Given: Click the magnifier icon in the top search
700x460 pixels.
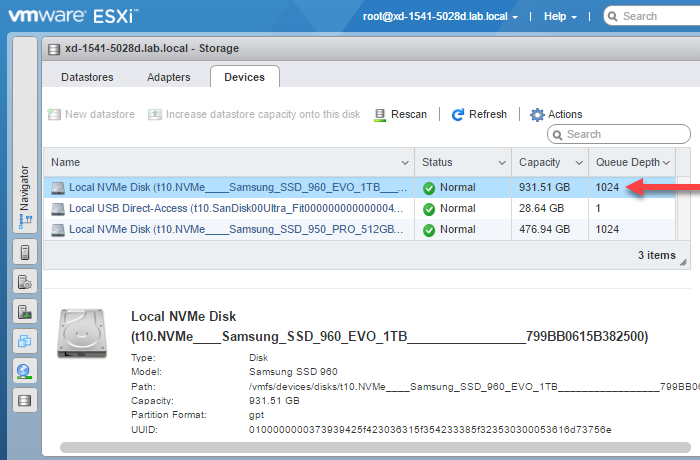Looking at the screenshot, I should [x=612, y=17].
